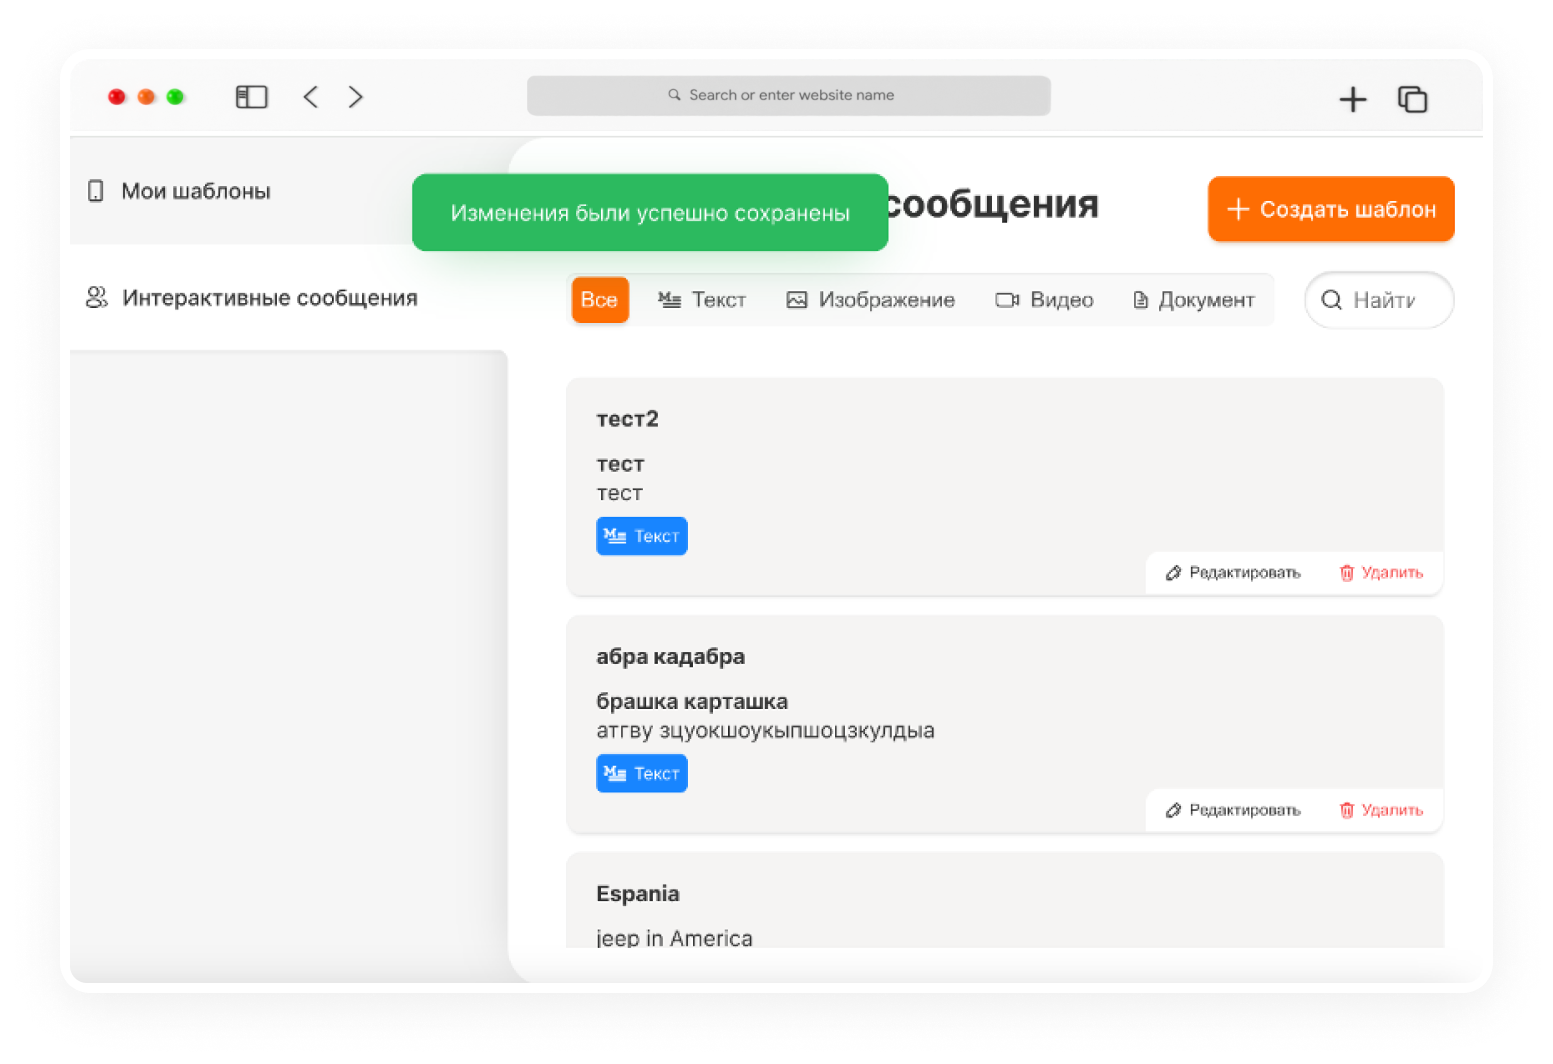Edit the тест2 template
Viewport: 1553px width, 1064px height.
(1233, 573)
